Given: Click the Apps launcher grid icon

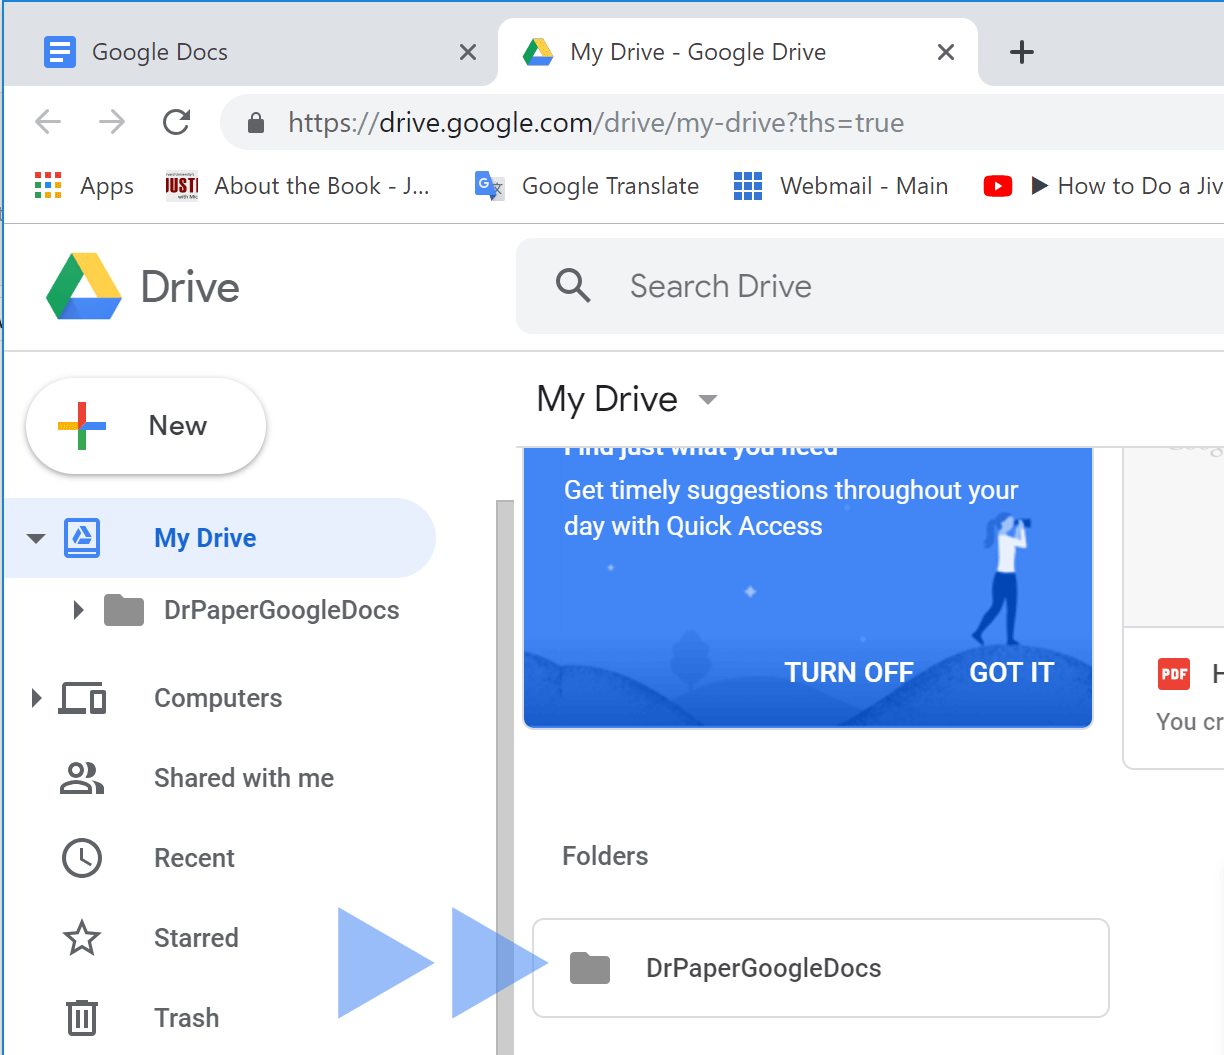Looking at the screenshot, I should (x=47, y=185).
